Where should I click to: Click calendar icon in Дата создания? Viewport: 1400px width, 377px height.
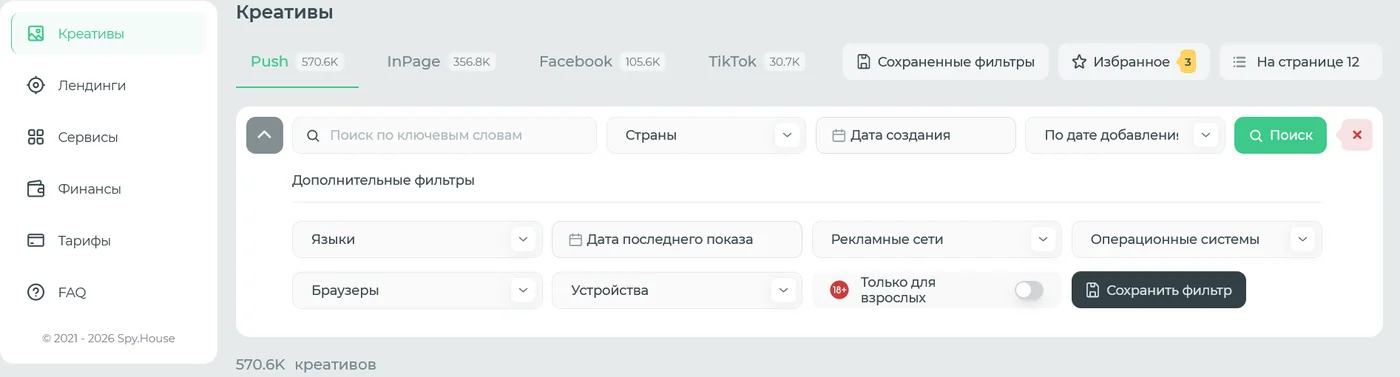point(839,135)
